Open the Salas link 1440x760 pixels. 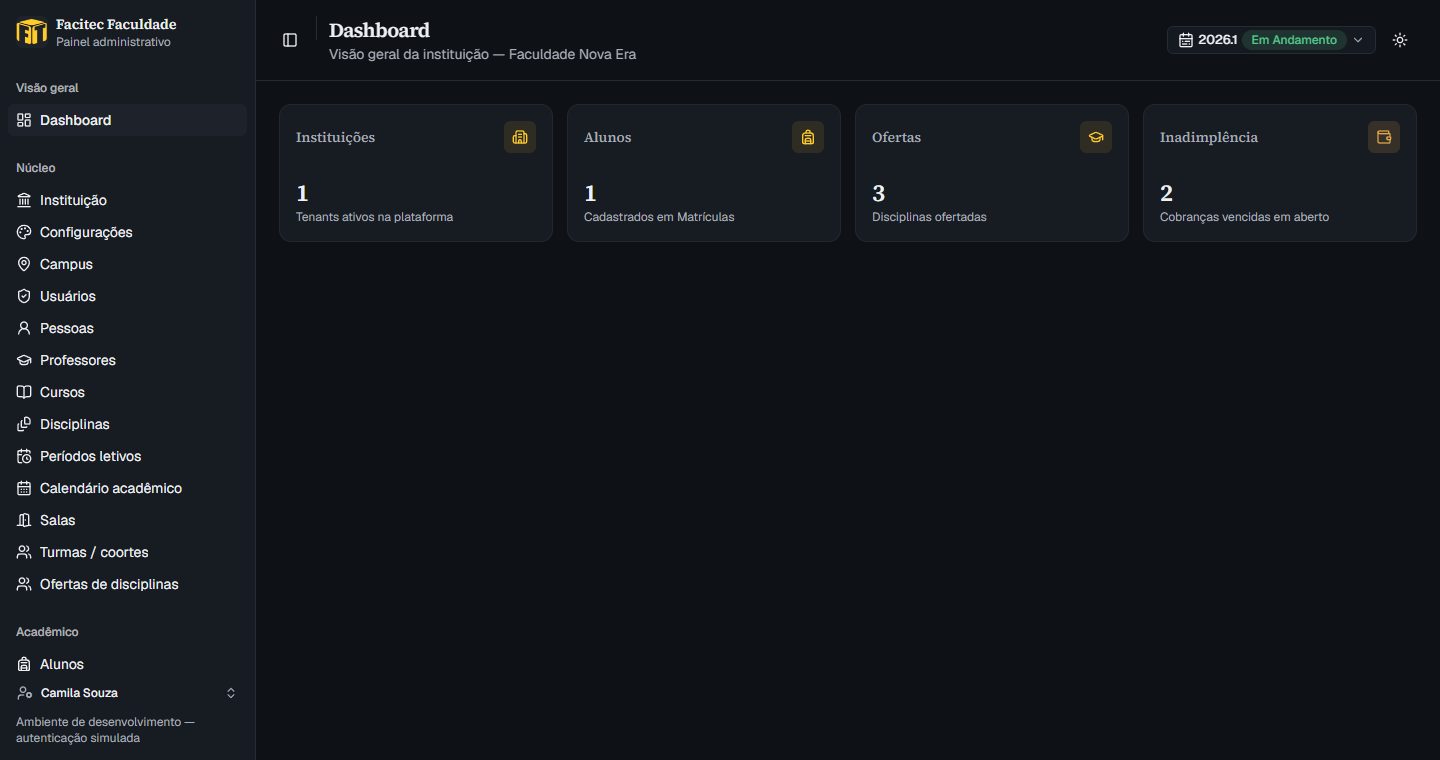tap(127, 520)
